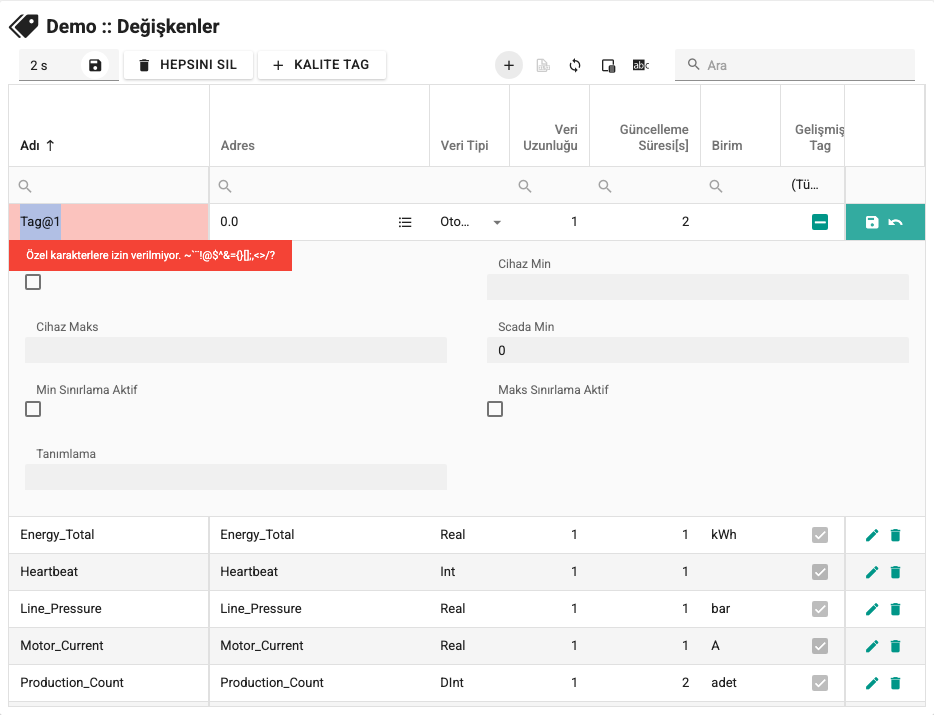
Task: Undo changes on the Tag@1 row
Action: (x=895, y=222)
